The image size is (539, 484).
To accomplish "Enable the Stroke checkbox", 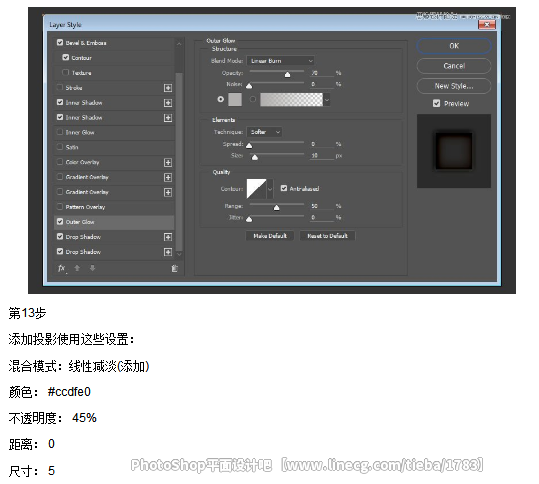I will click(60, 87).
